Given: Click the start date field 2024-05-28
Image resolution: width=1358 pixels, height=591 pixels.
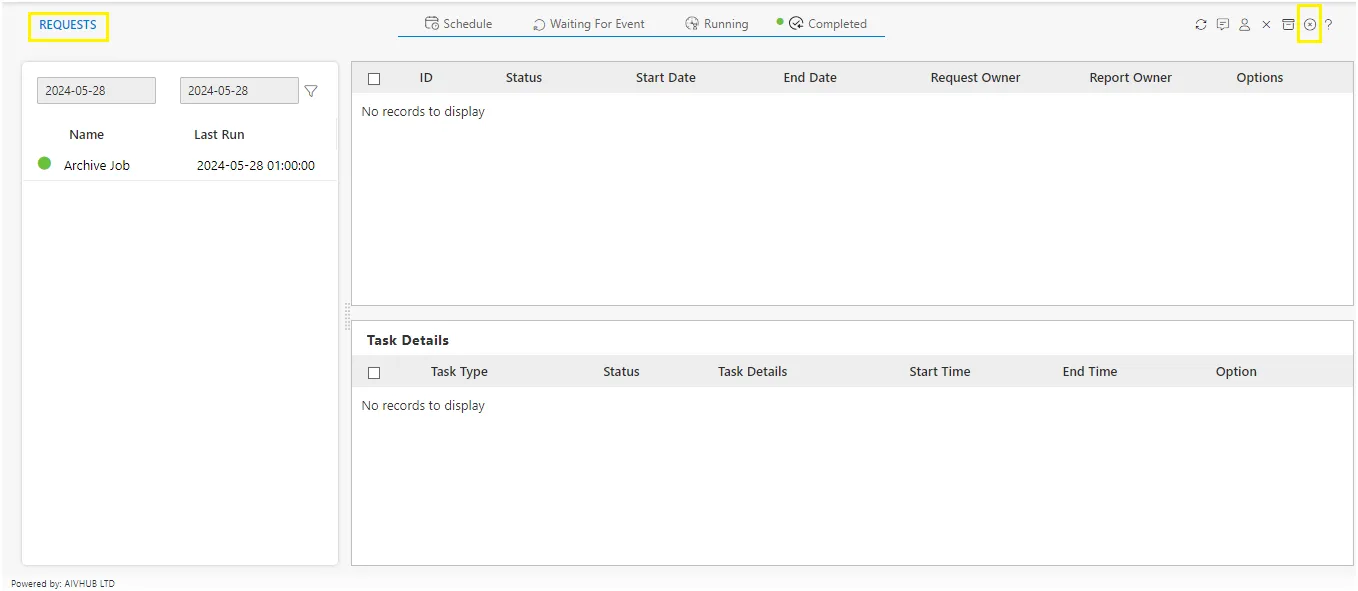Looking at the screenshot, I should tap(96, 90).
